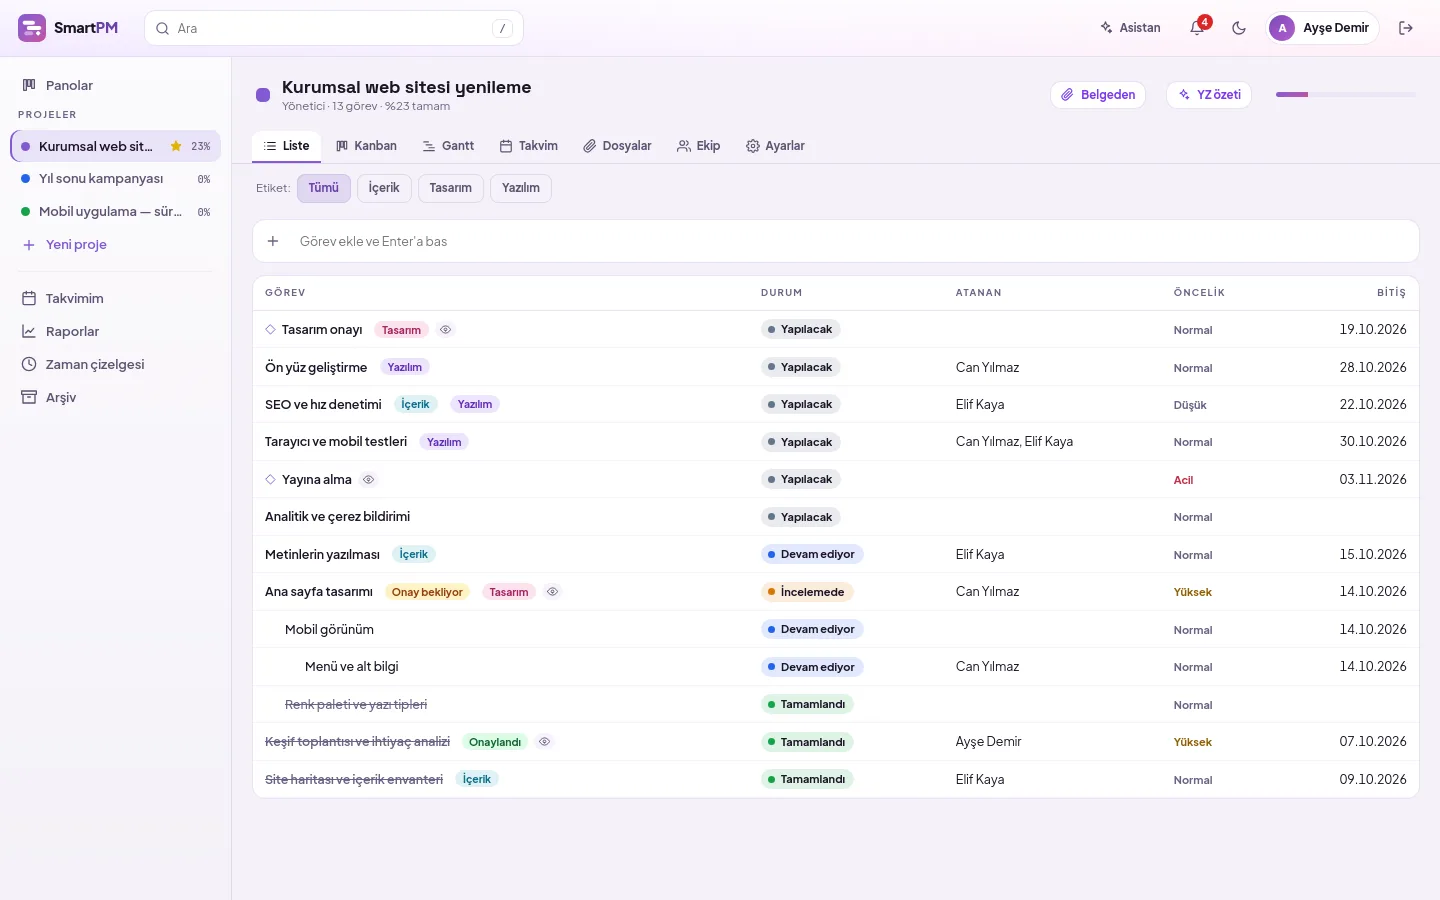This screenshot has height=900, width=1440.
Task: Open the Dosyalar tab
Action: point(618,146)
